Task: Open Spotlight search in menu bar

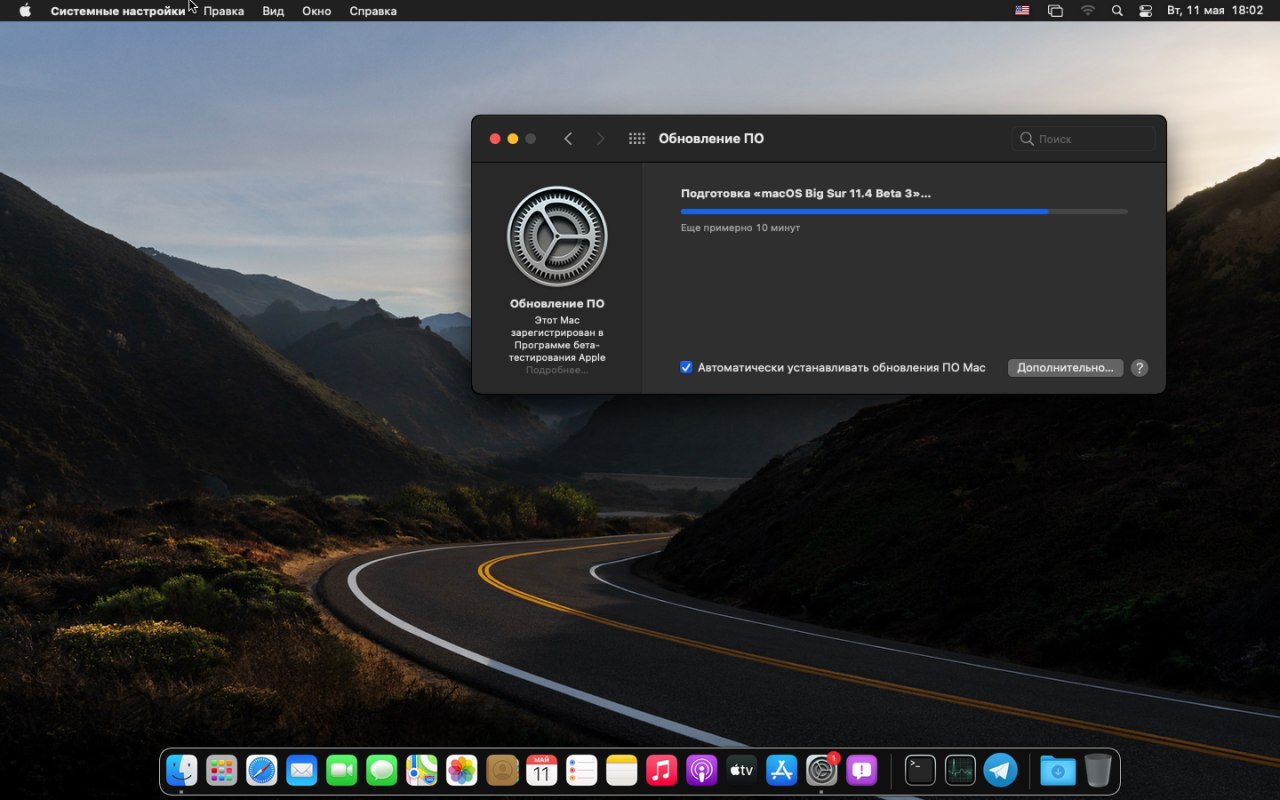Action: click(1117, 11)
